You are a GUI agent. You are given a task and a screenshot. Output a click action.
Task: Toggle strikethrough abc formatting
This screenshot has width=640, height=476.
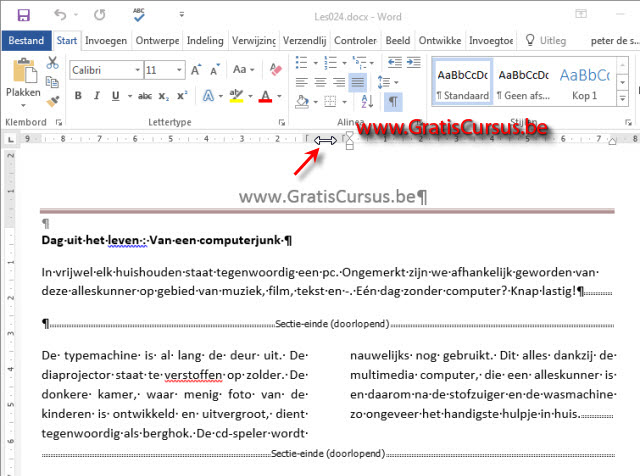click(x=145, y=96)
